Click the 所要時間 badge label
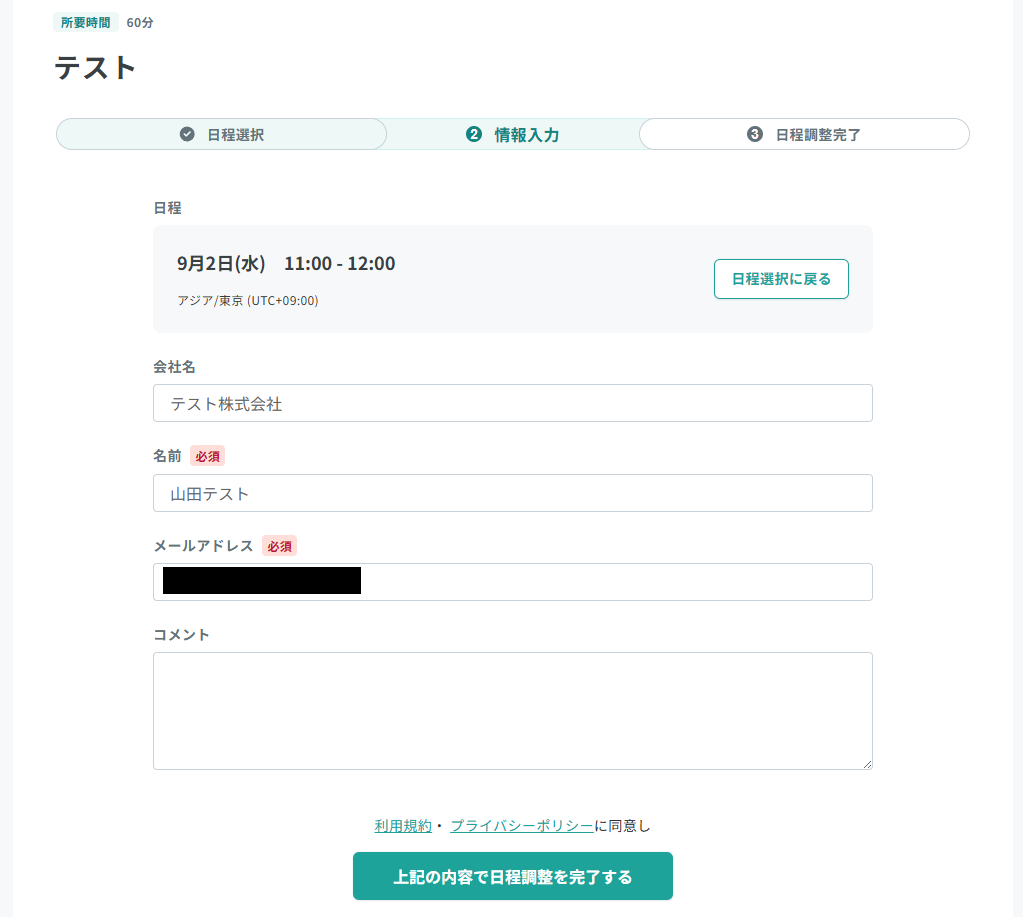This screenshot has height=917, width=1023. click(x=85, y=22)
